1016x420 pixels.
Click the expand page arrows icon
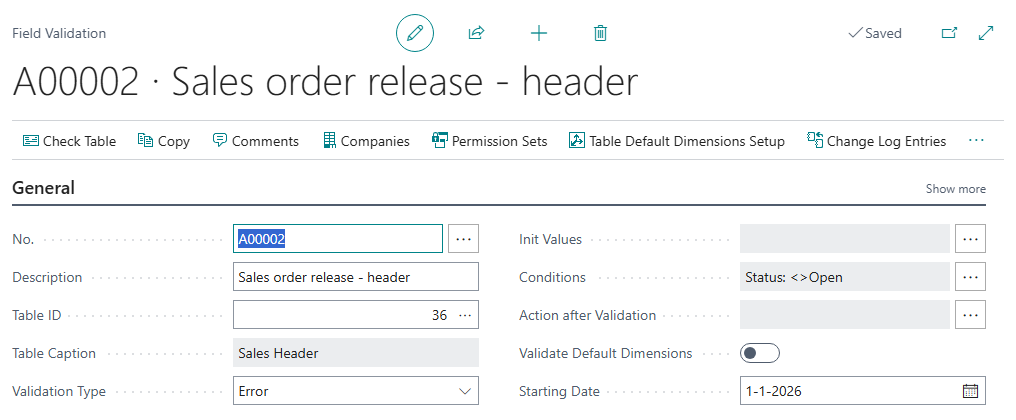point(986,33)
